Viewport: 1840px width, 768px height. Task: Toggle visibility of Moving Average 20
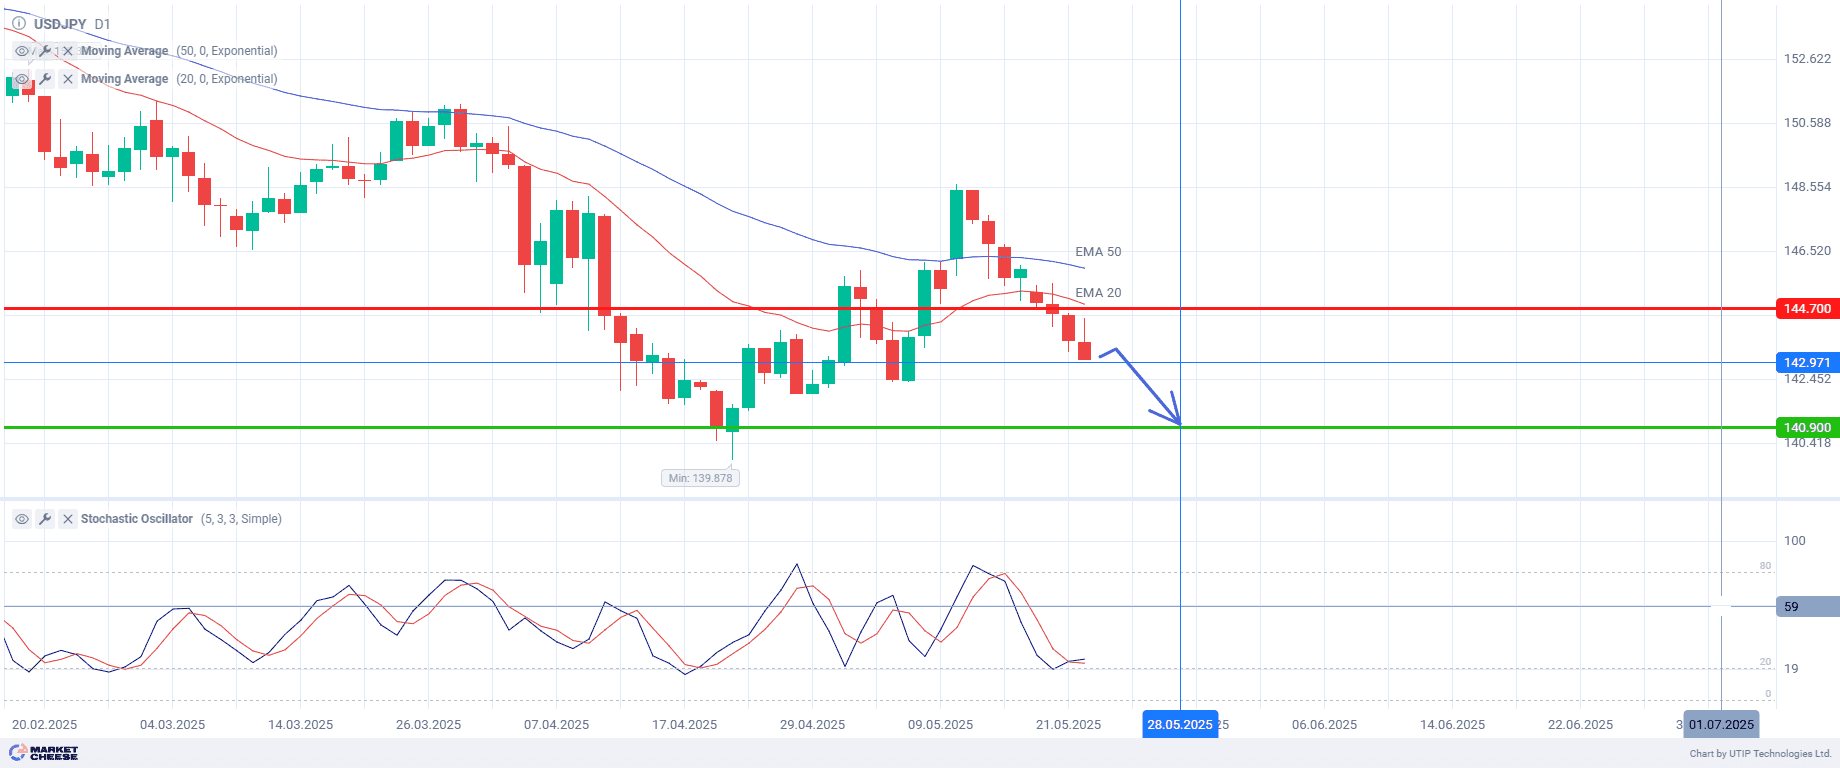coord(22,79)
